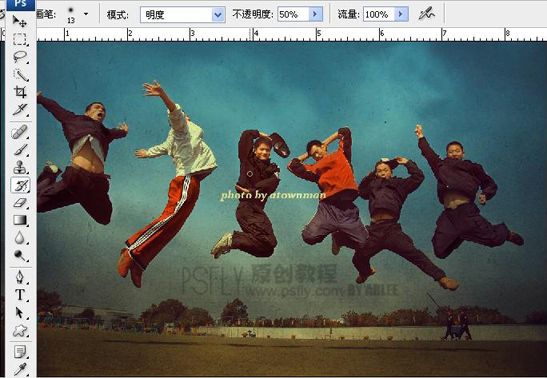Toggle the airbrush option icon

(427, 14)
